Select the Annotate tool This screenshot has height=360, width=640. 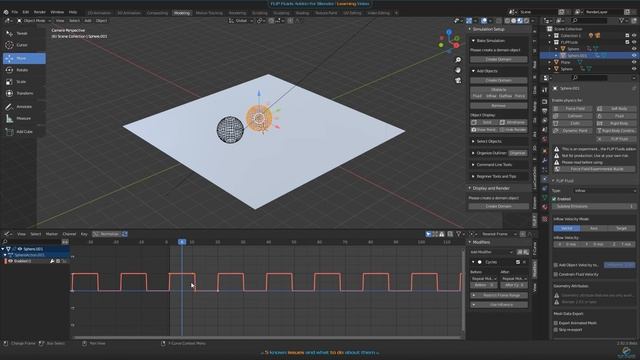coord(24,107)
